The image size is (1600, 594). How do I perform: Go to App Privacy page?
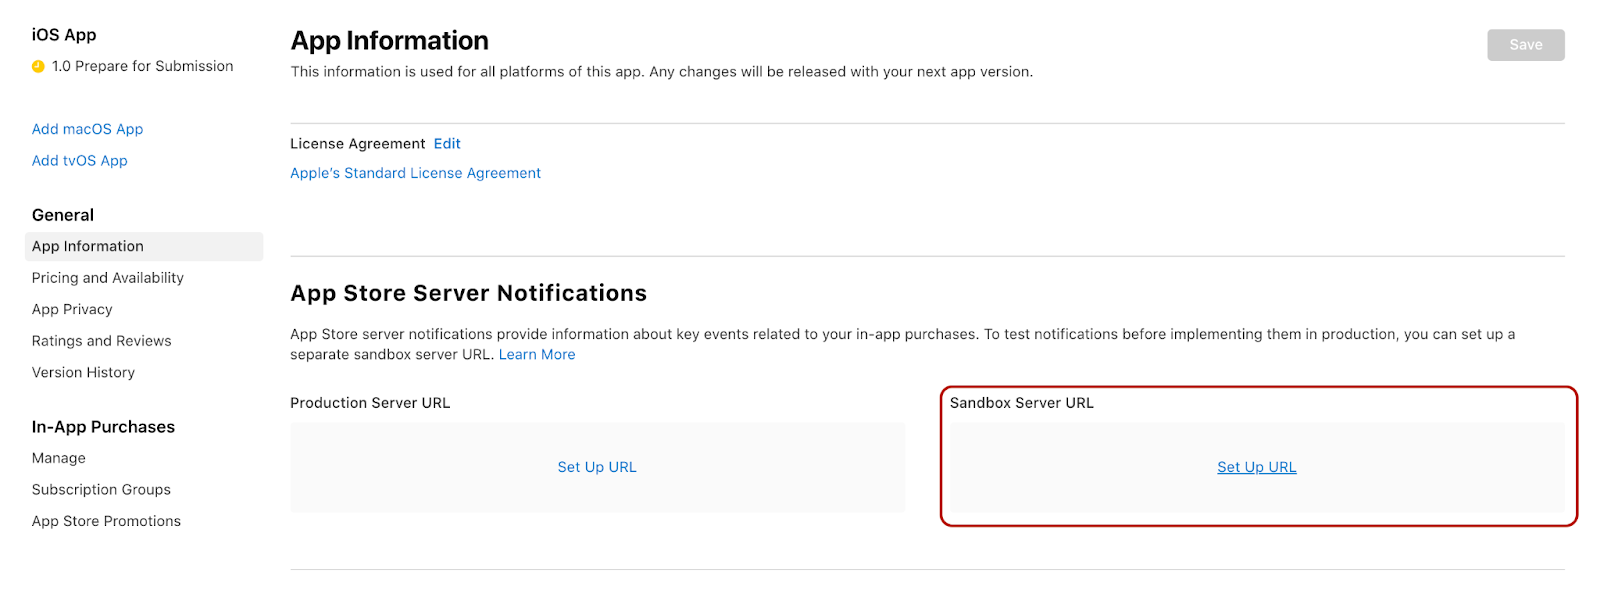pos(72,309)
